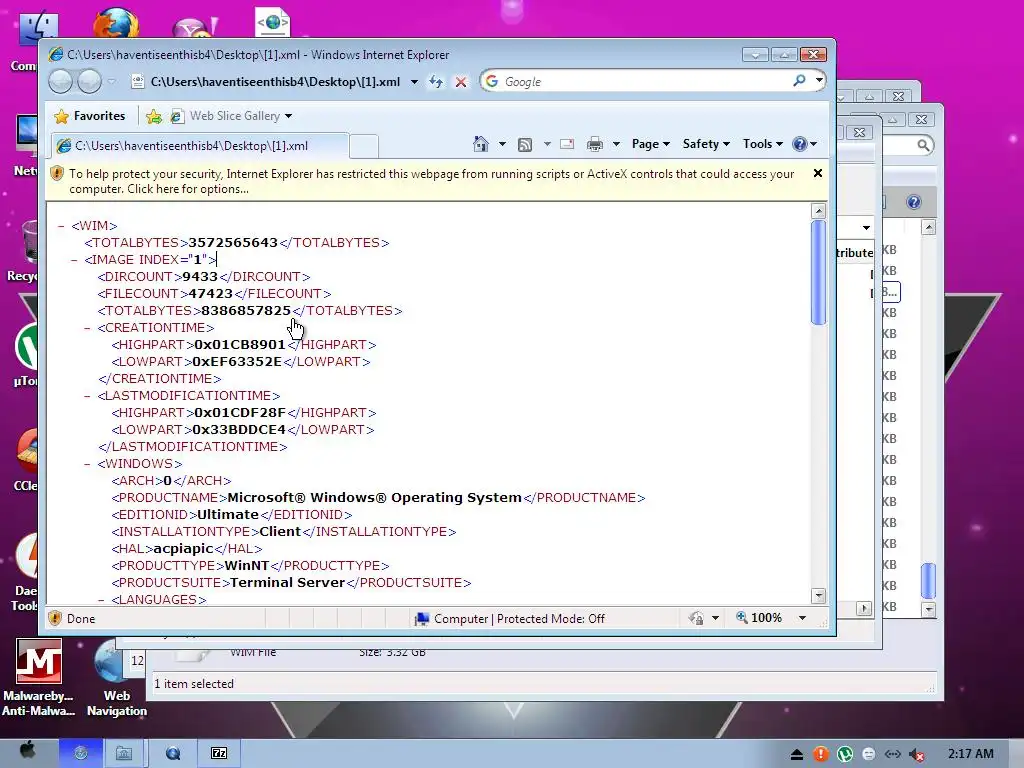Click the IE Back navigation button

click(61, 82)
